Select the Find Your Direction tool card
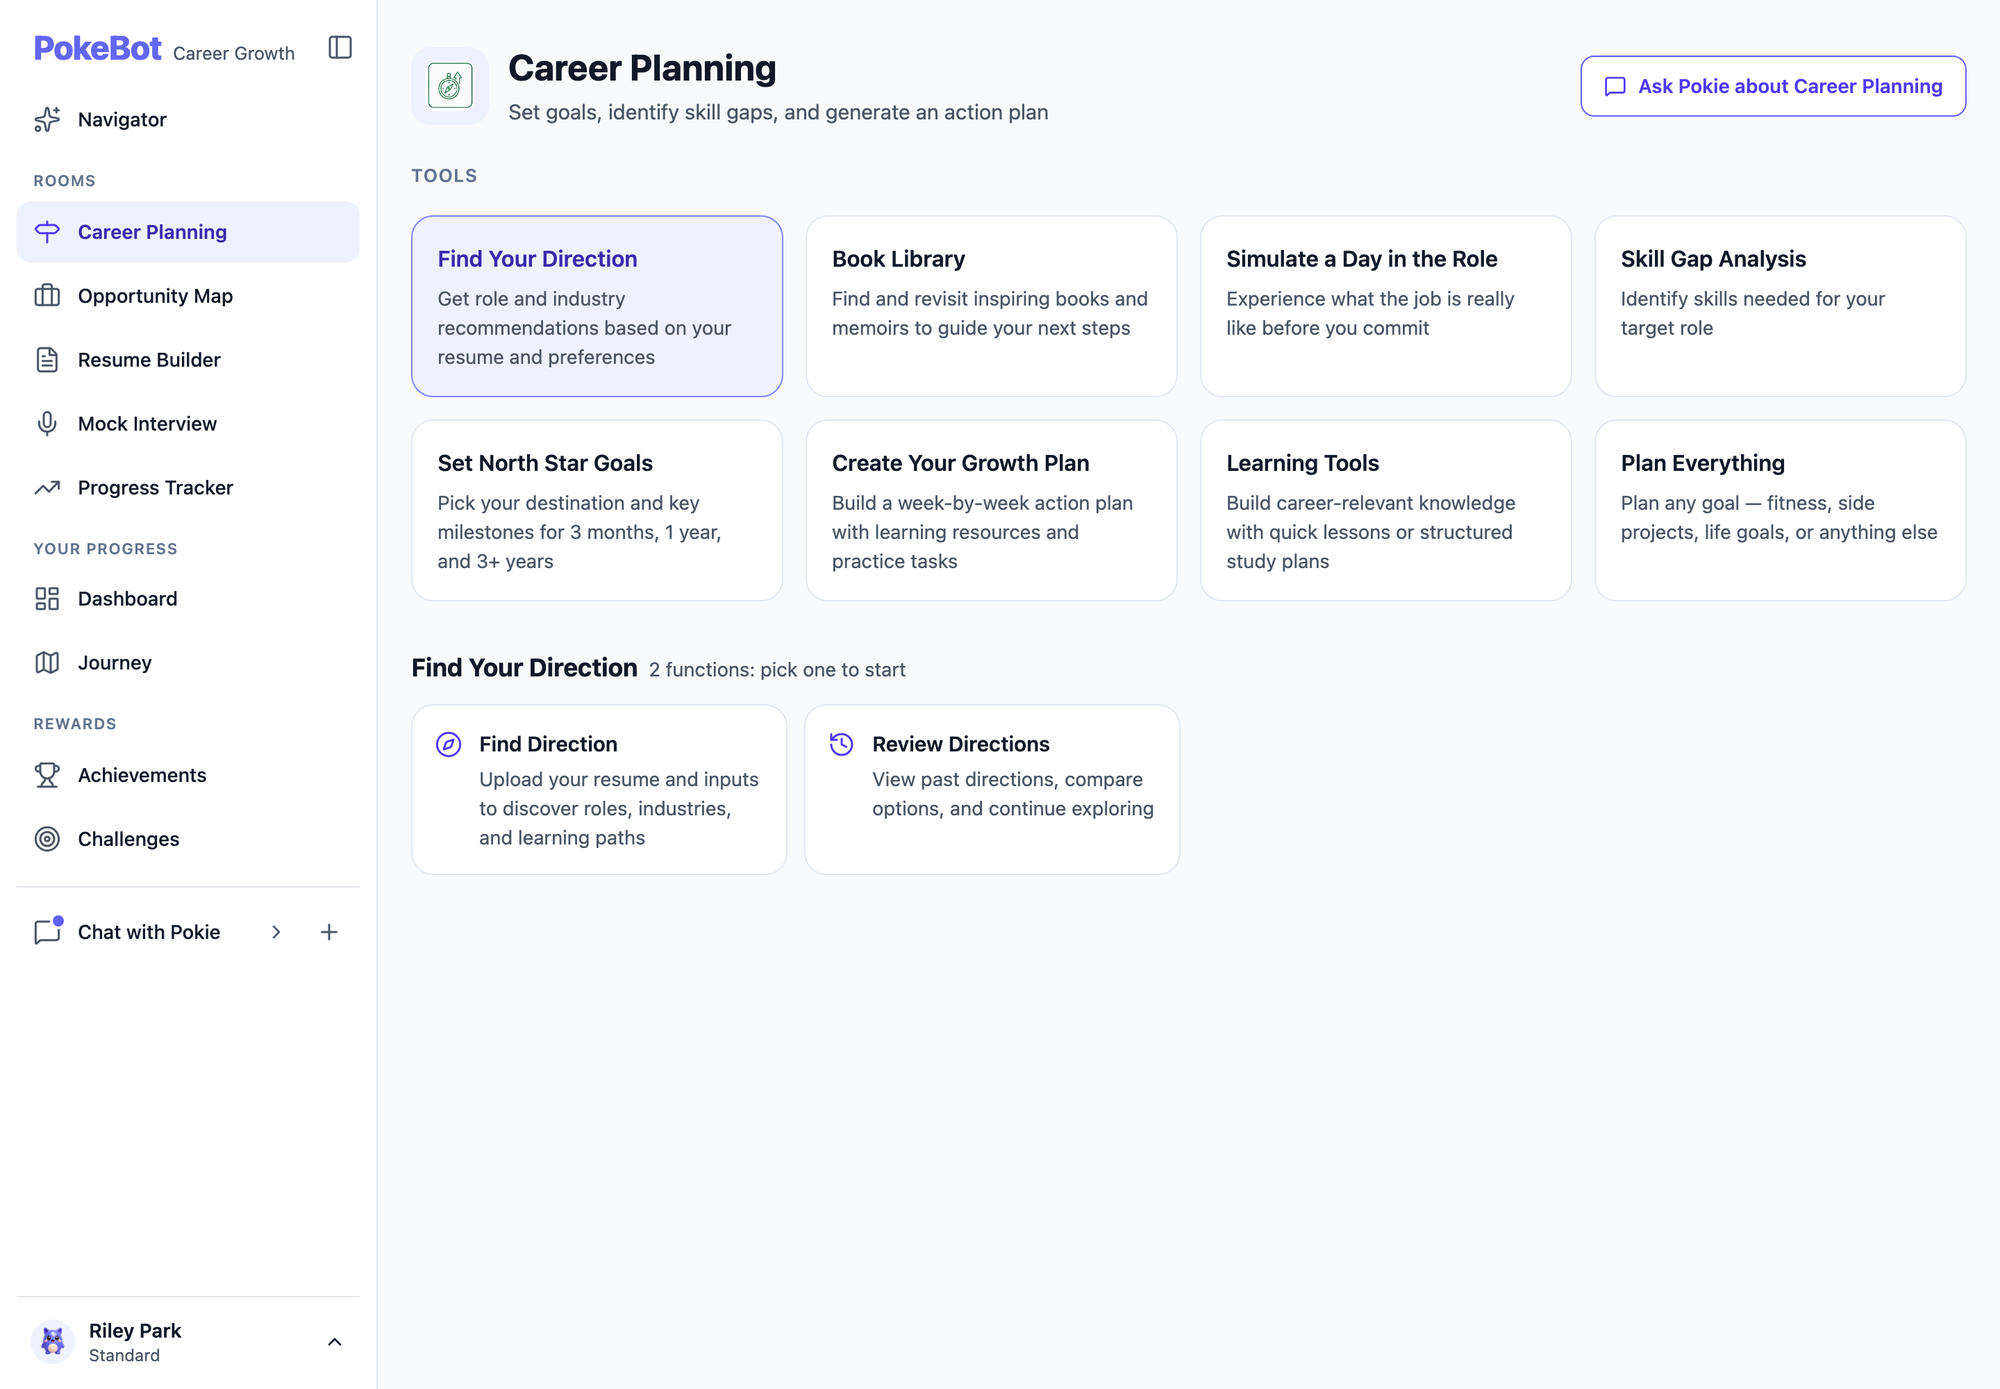The height and width of the screenshot is (1389, 2000). point(597,306)
